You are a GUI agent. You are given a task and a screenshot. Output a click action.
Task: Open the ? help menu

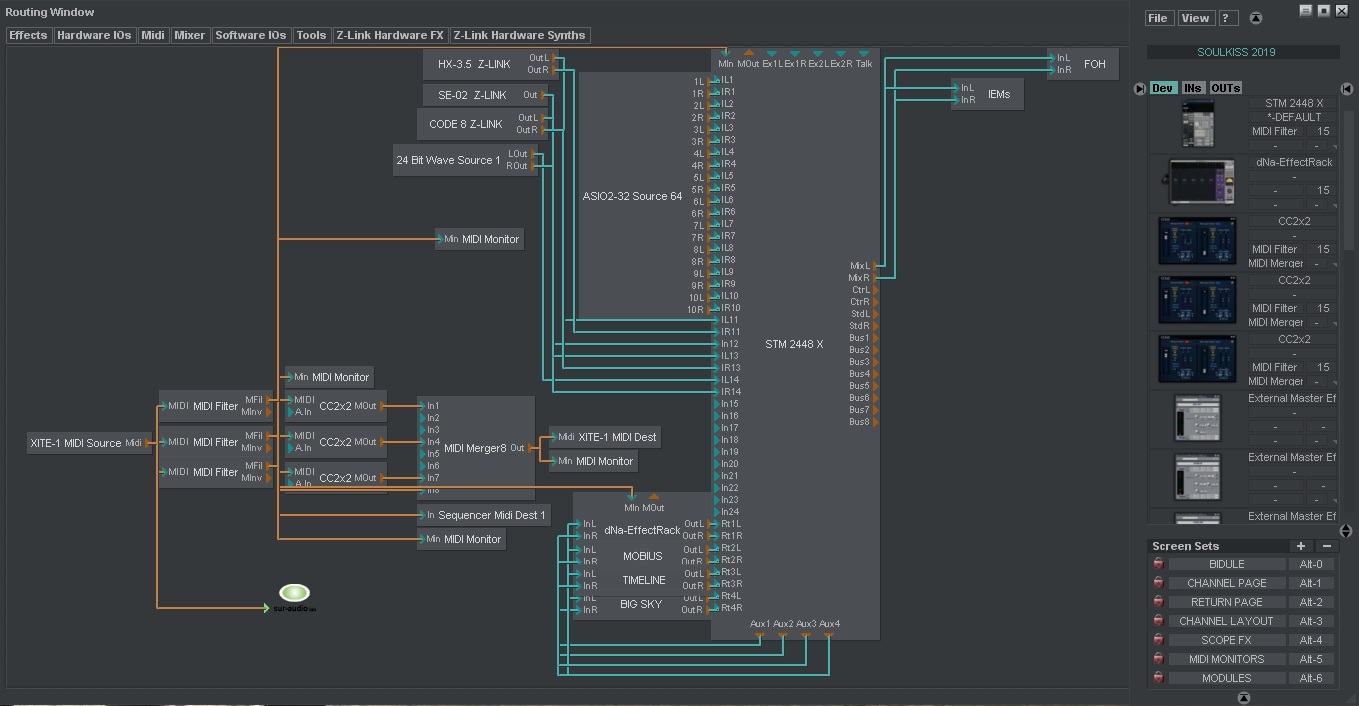tap(1227, 18)
